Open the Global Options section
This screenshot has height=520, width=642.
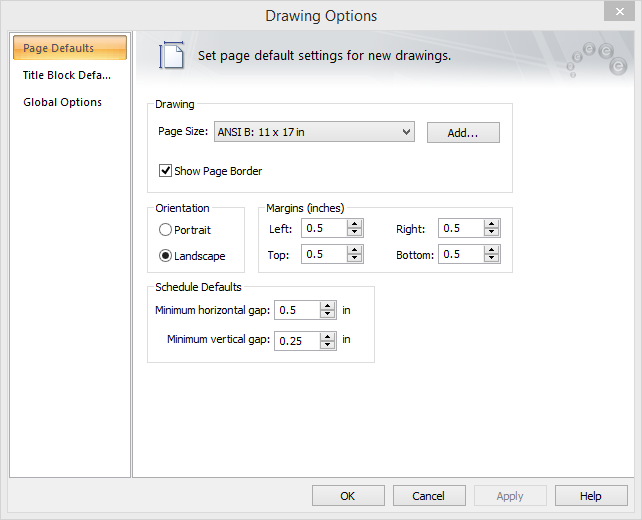tap(63, 102)
